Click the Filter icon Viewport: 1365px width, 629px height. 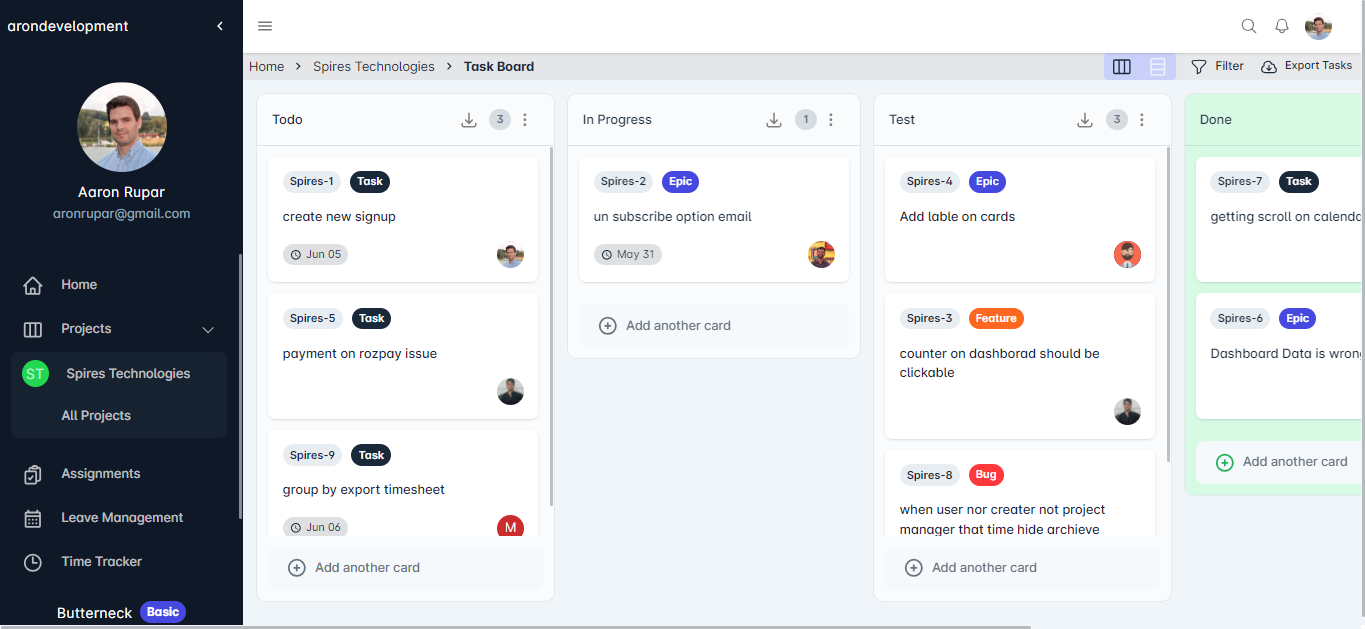click(x=1200, y=66)
